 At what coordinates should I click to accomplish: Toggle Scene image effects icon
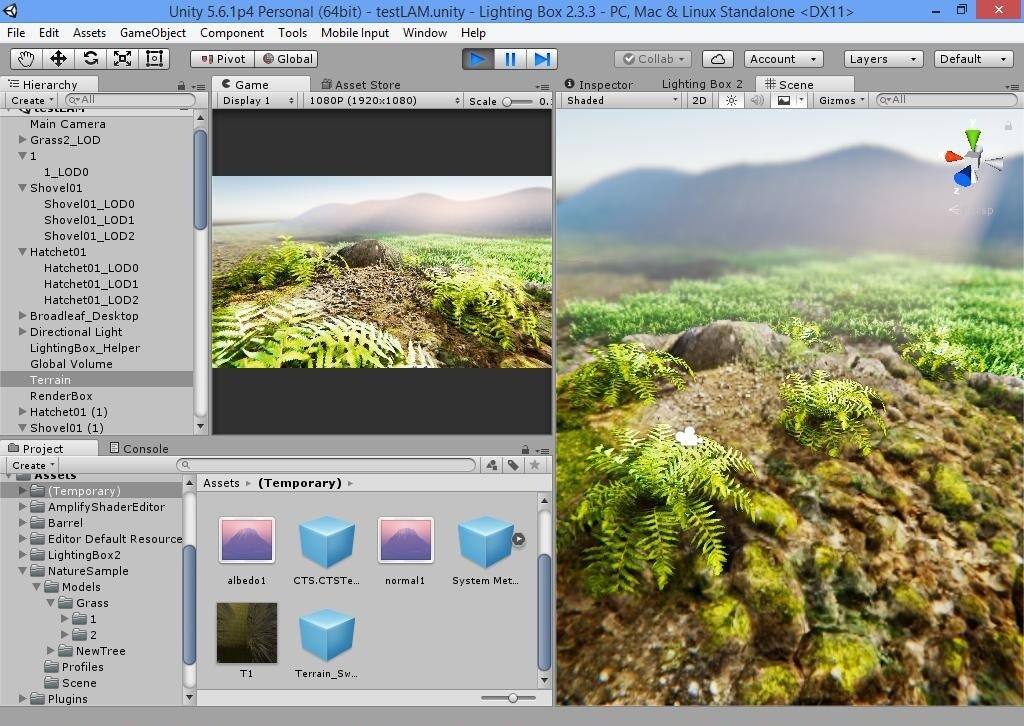pos(784,100)
